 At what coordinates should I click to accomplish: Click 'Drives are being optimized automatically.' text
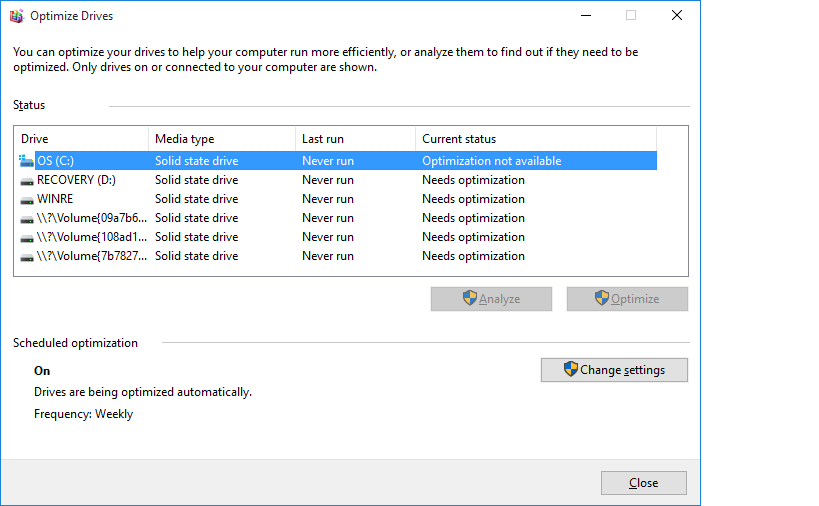point(143,392)
